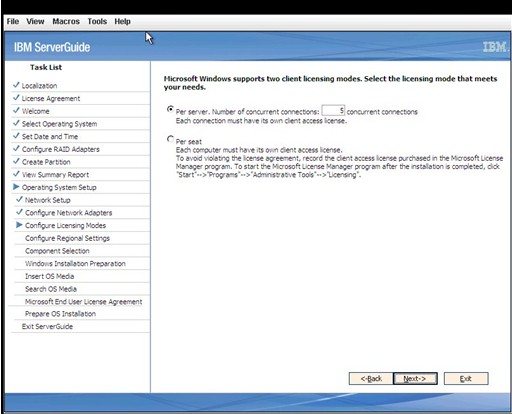Click the Next button
The width and height of the screenshot is (512, 414).
click(x=415, y=379)
